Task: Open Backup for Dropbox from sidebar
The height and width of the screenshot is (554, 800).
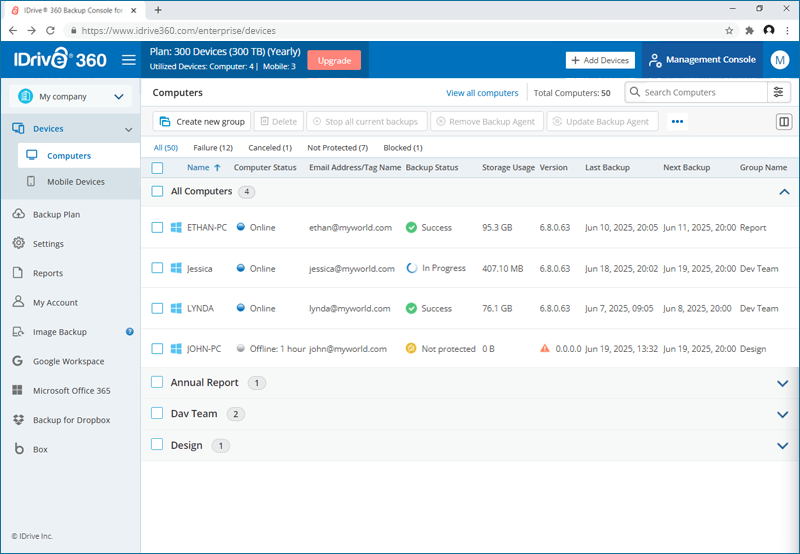Action: [70, 420]
